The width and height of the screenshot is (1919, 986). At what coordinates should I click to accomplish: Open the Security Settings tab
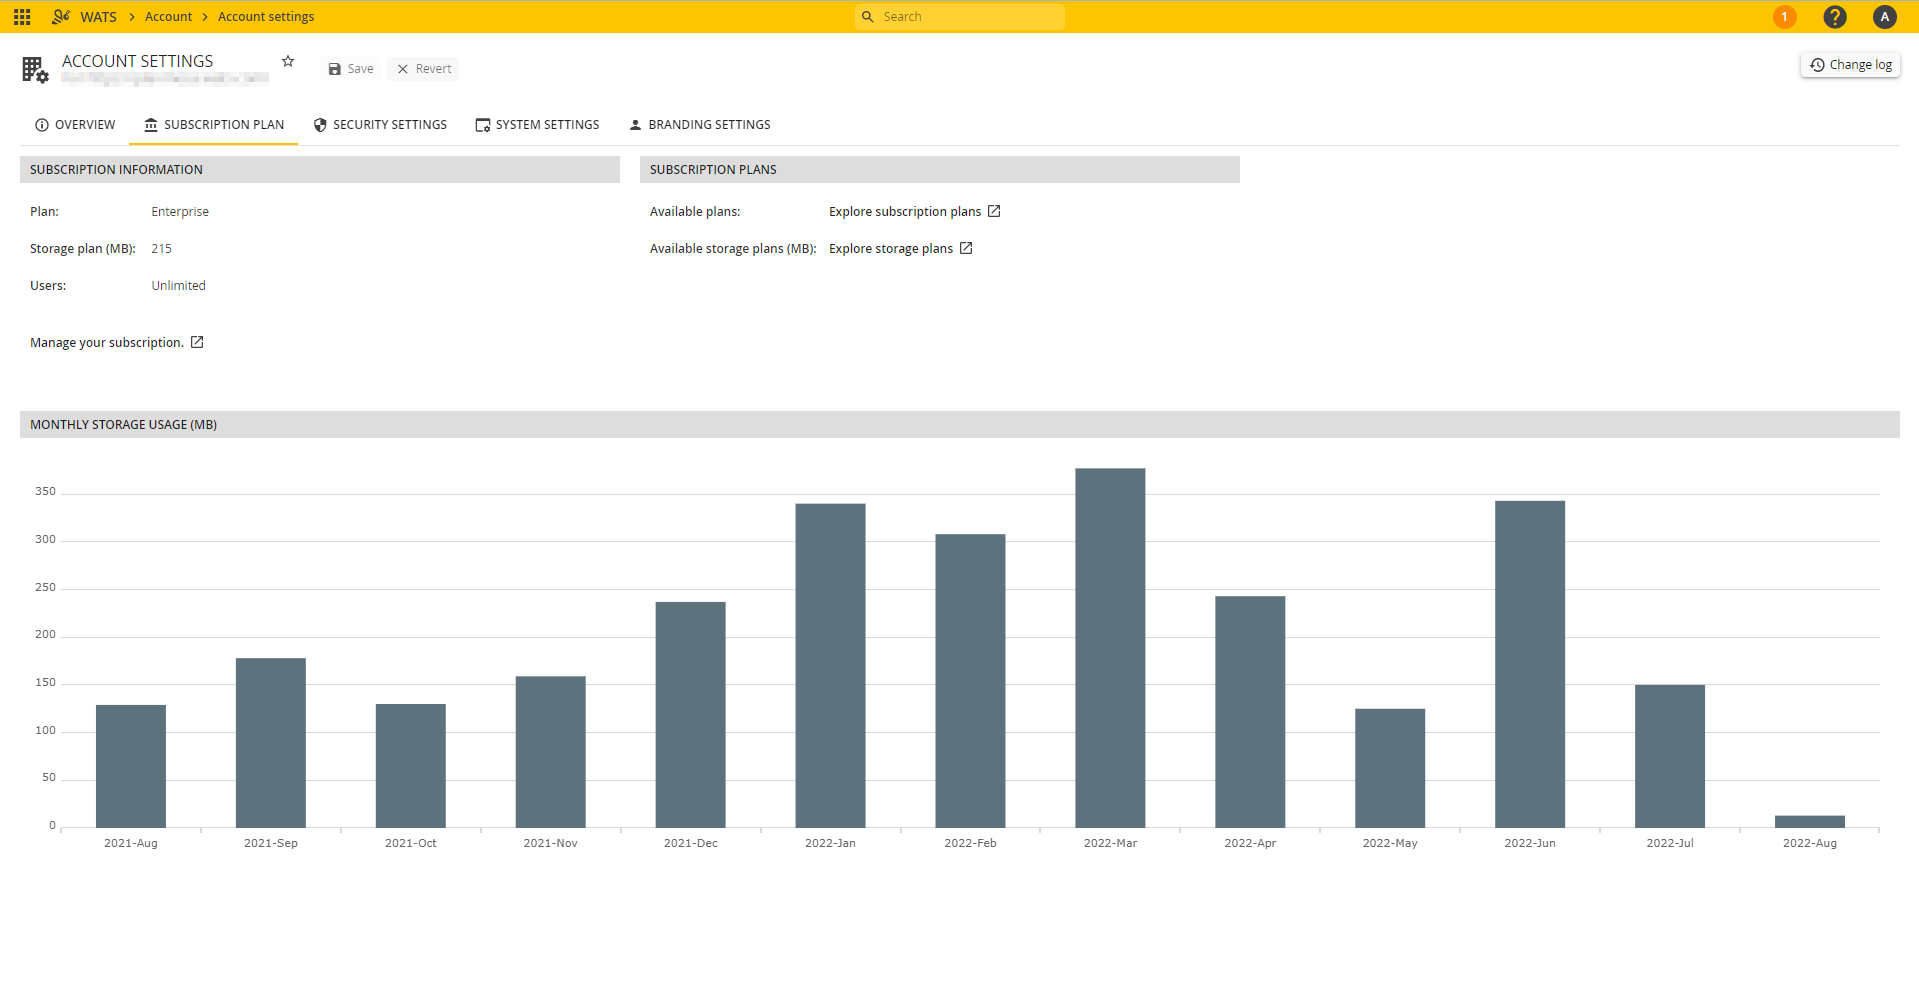[x=380, y=125]
